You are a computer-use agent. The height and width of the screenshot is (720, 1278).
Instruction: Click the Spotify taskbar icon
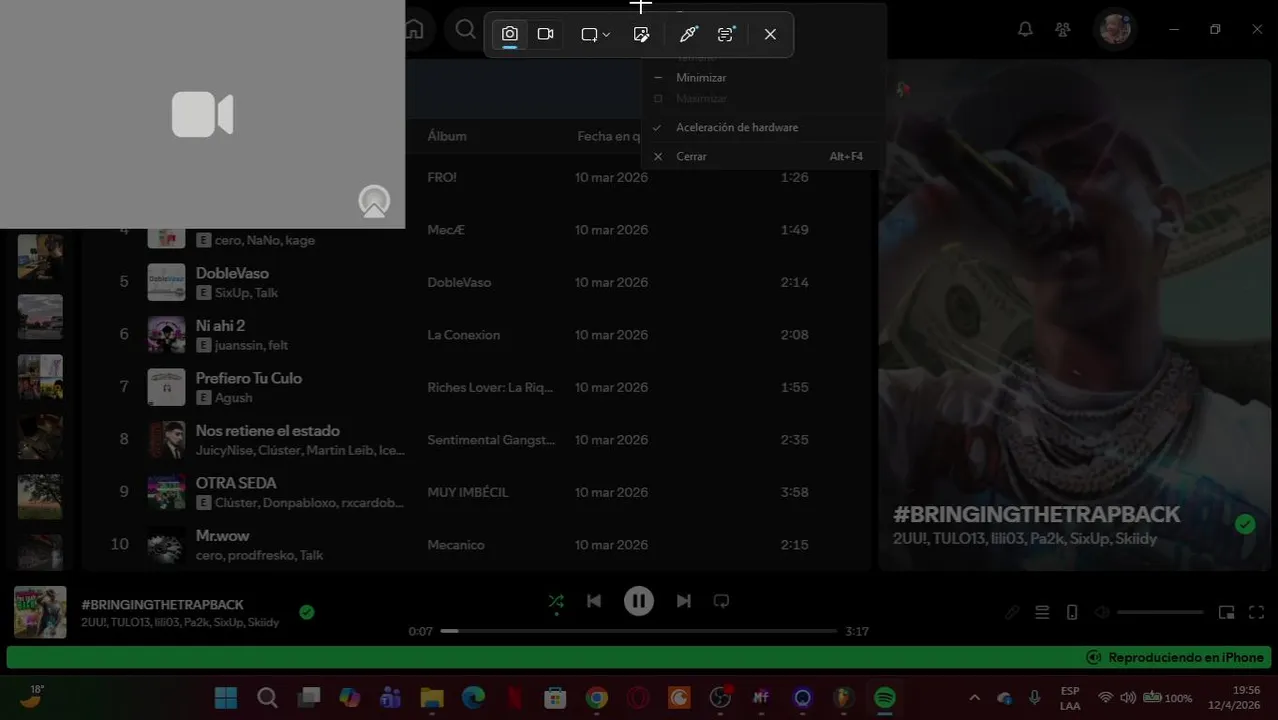(885, 697)
